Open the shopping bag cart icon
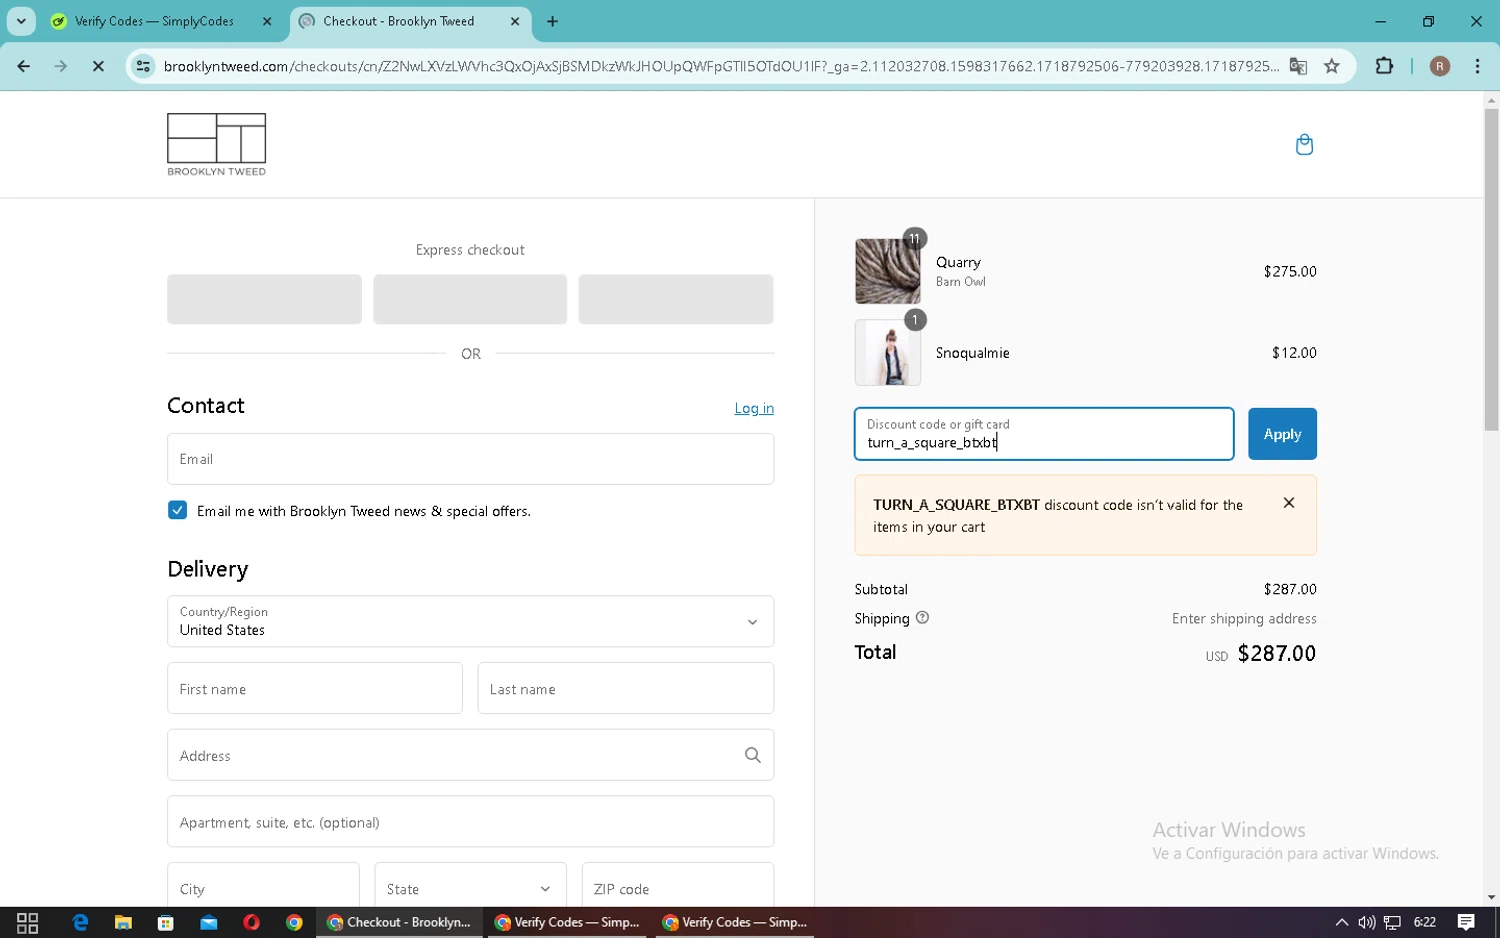The image size is (1500, 938). coord(1304,145)
